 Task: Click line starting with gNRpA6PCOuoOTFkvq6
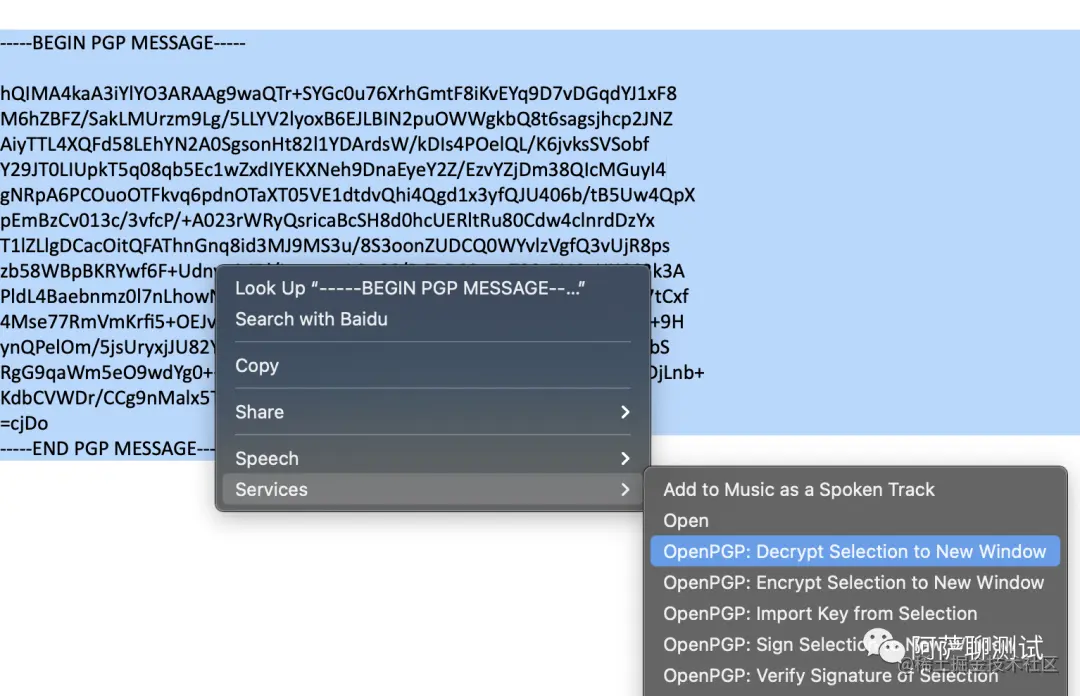[x=347, y=195]
